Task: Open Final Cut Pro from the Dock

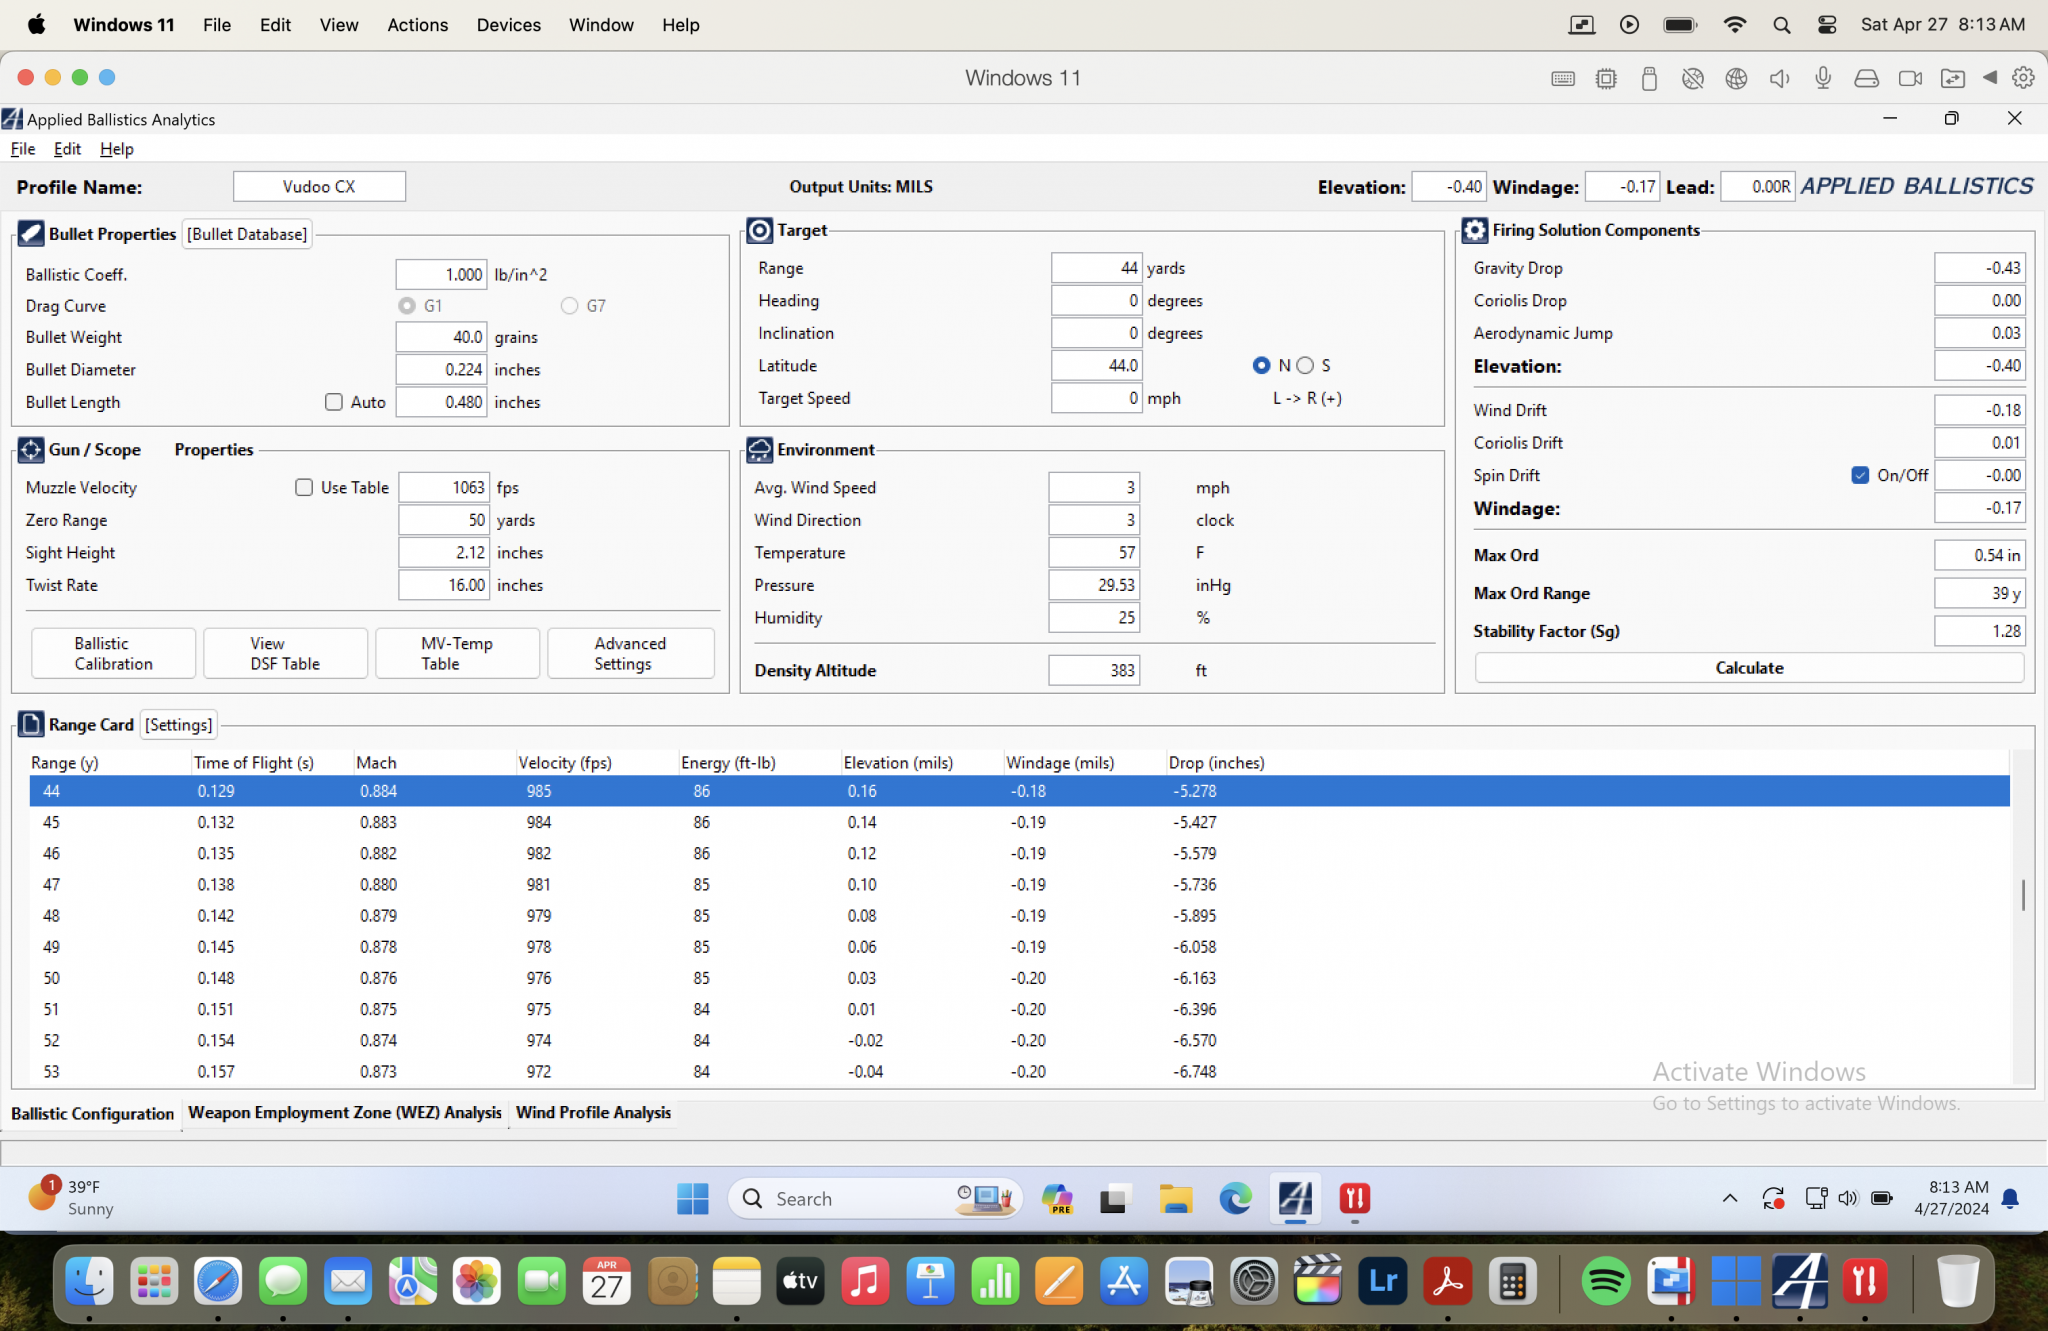Action: tap(1318, 1281)
